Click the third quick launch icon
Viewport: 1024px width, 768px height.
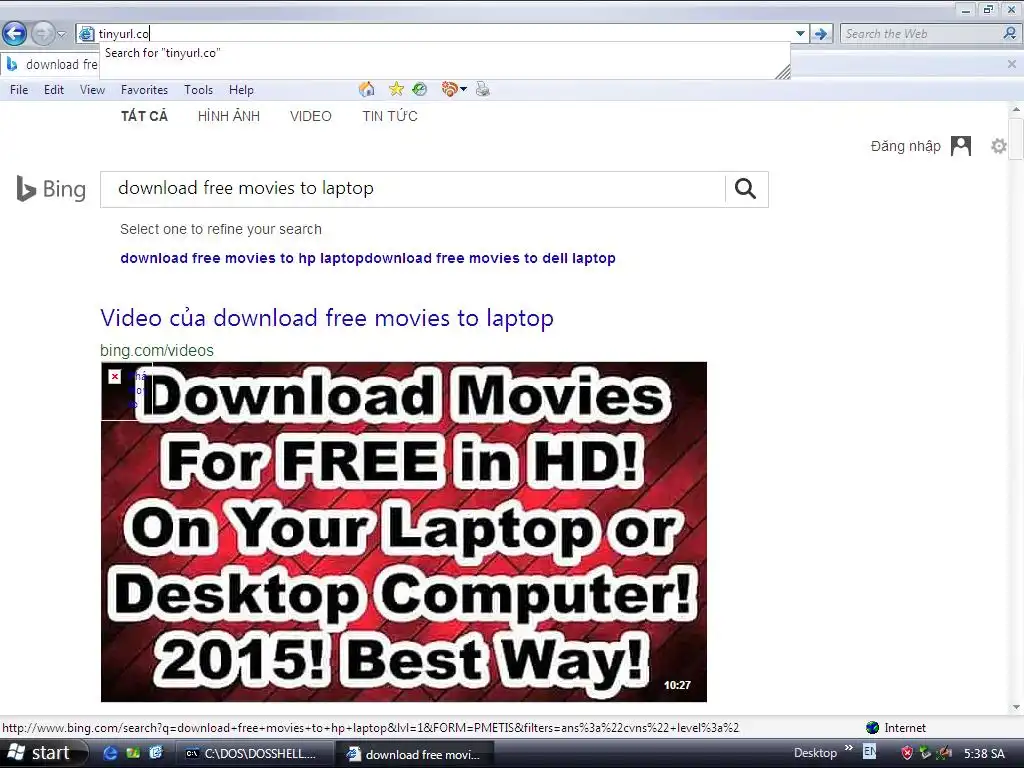coord(155,754)
